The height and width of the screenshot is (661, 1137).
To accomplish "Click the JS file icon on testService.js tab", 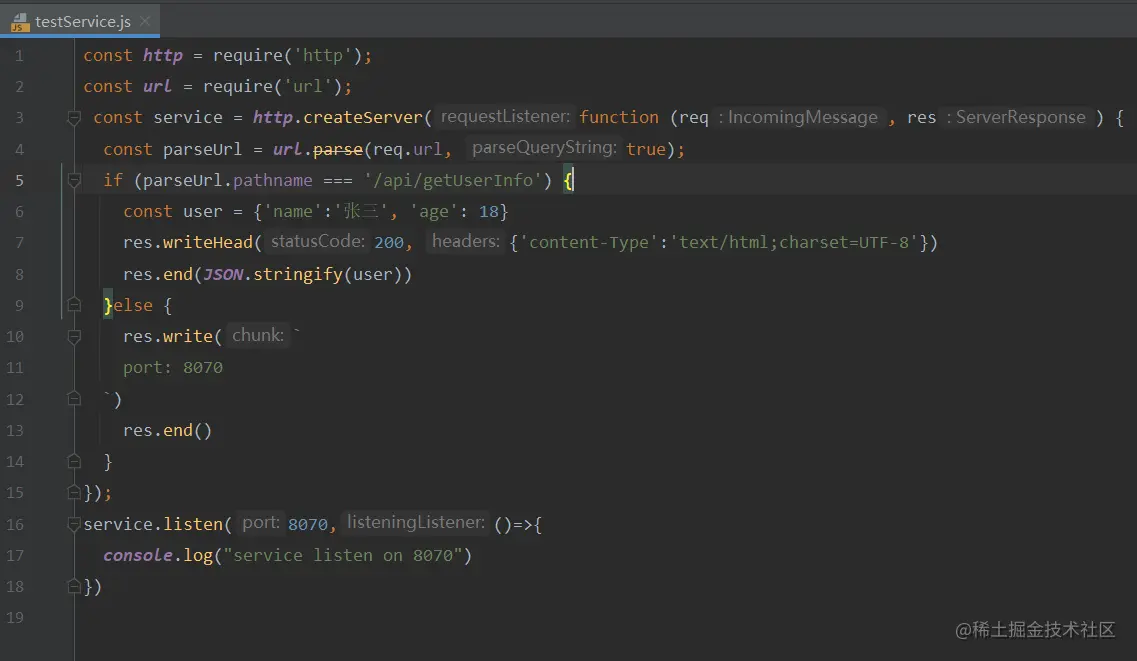I will (x=20, y=22).
